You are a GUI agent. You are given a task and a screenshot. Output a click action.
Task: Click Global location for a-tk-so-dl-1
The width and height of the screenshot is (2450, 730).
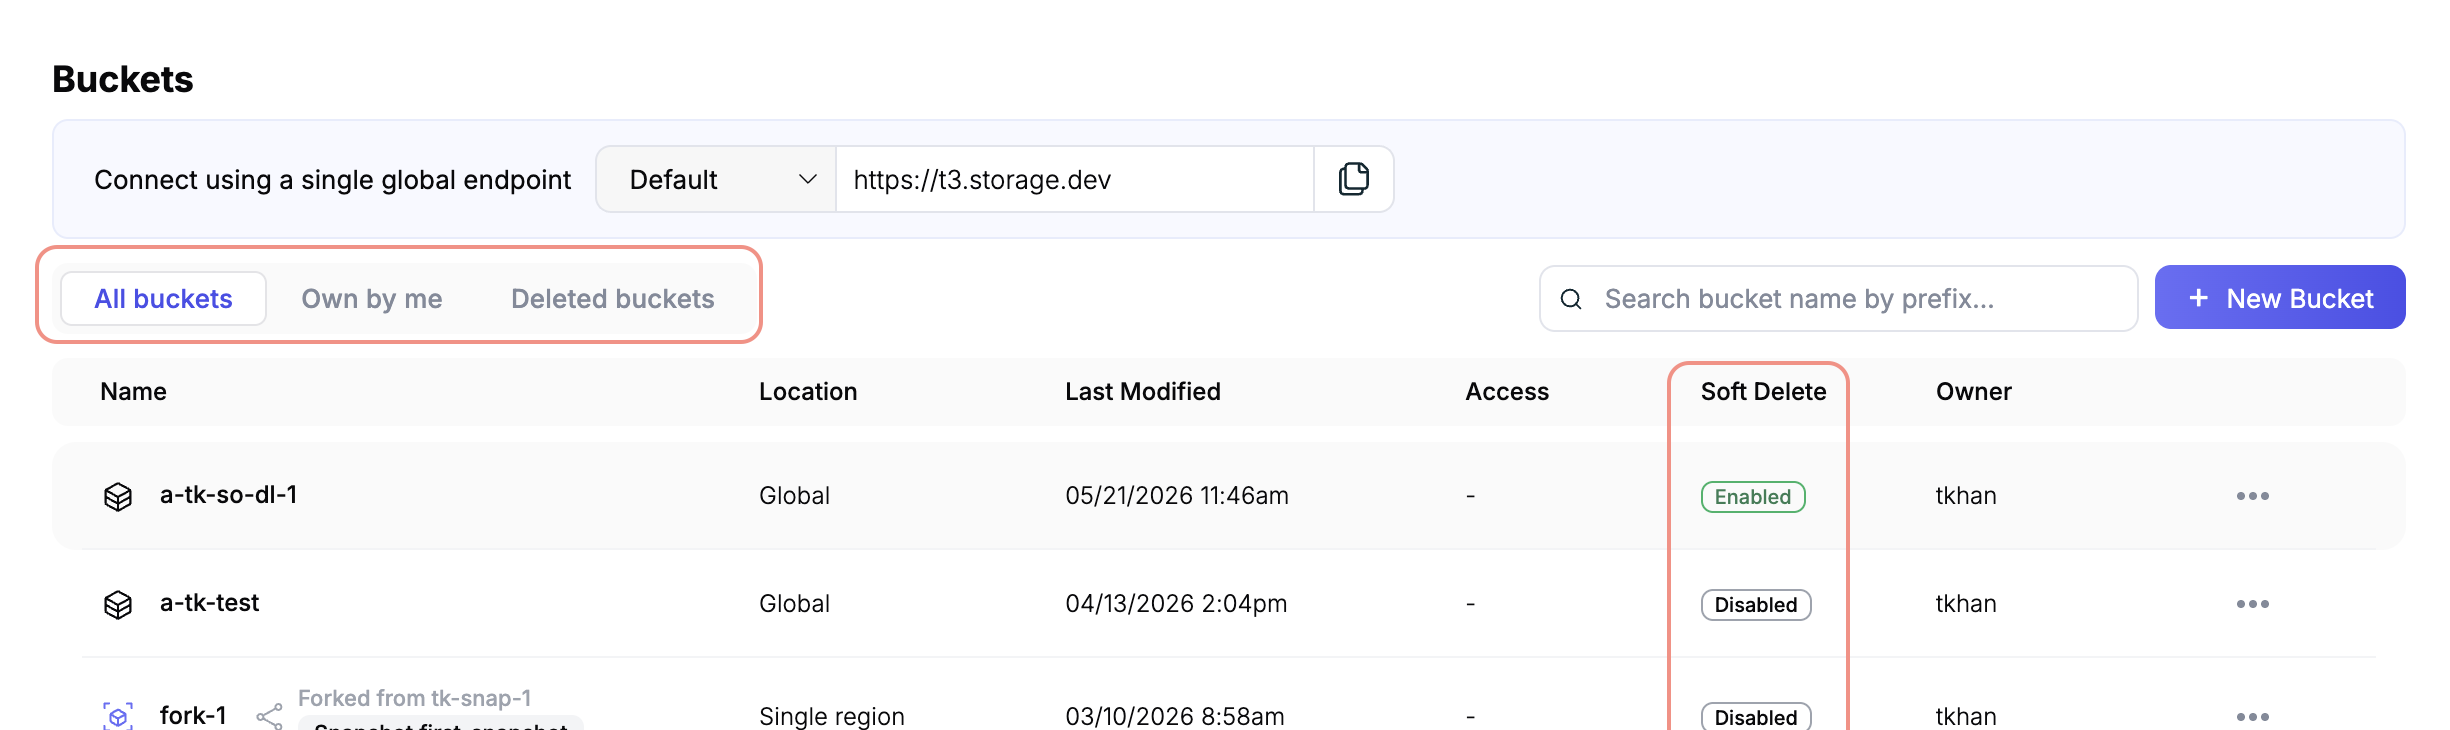794,496
